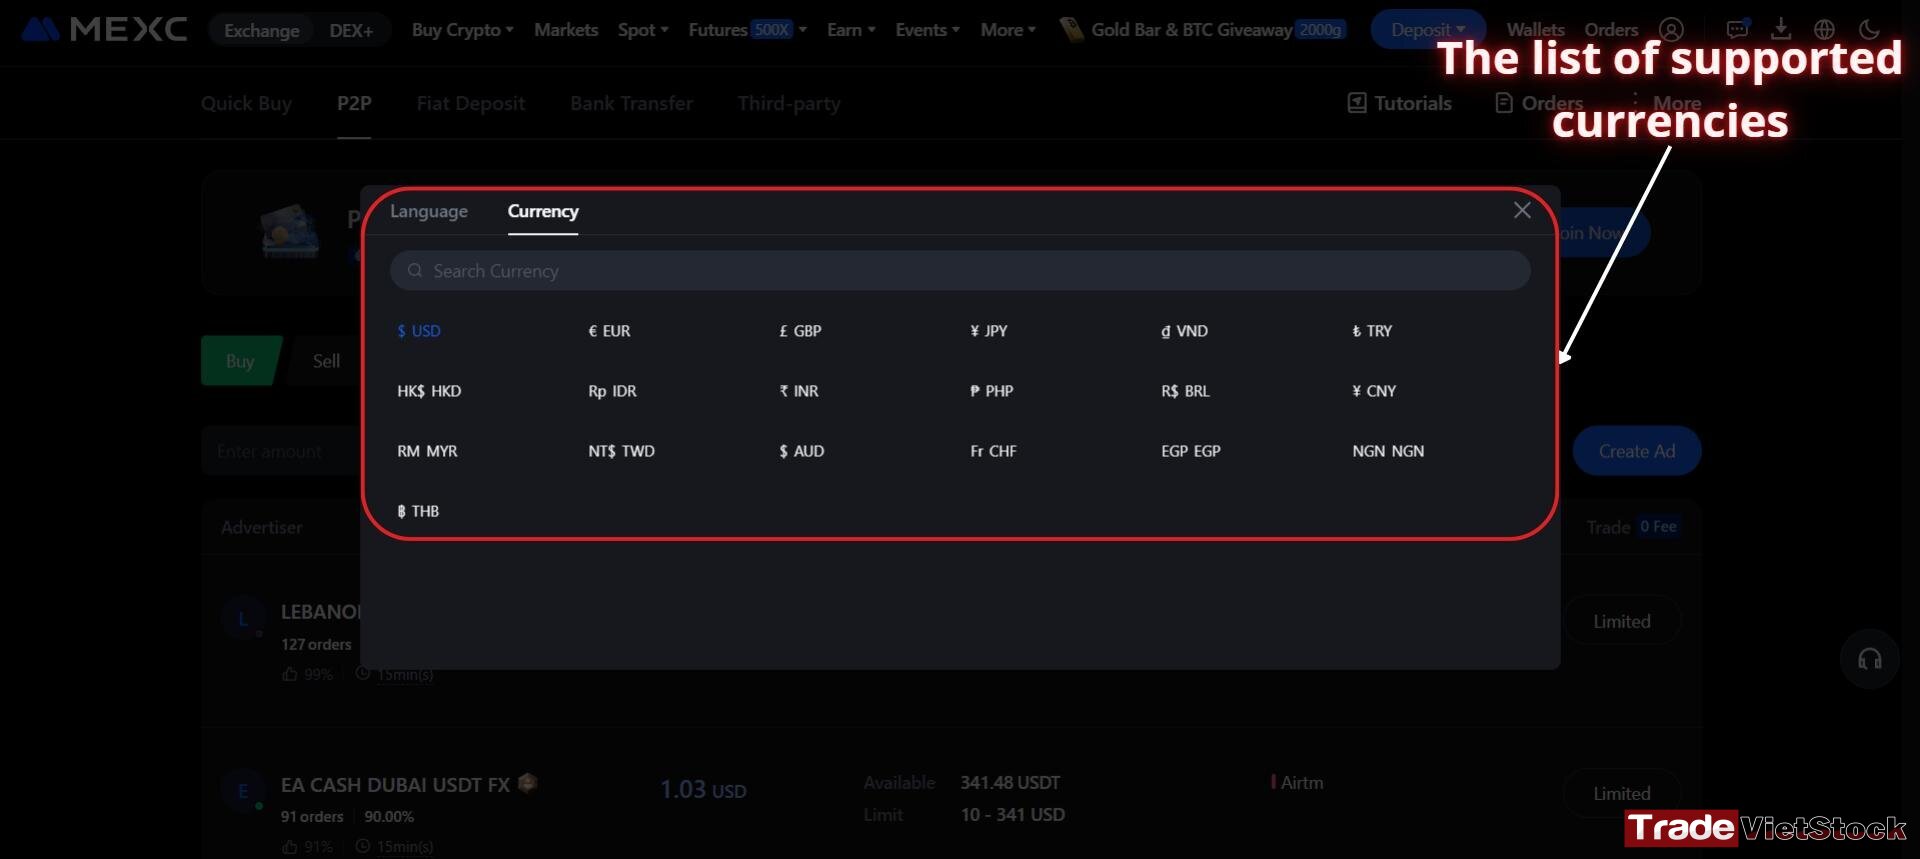Open Gold Bar & BTC Giveaway promo
This screenshot has width=1920, height=859.
tap(1203, 30)
